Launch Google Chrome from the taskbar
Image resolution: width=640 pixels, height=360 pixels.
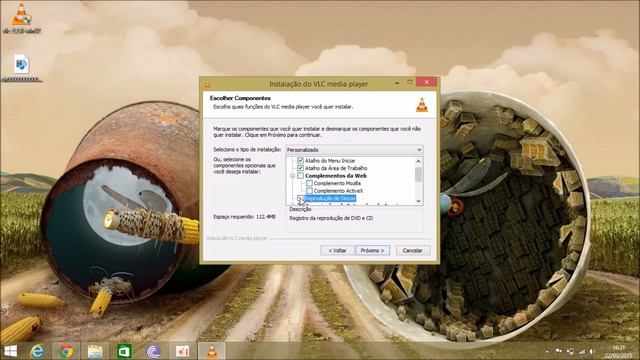[66, 351]
